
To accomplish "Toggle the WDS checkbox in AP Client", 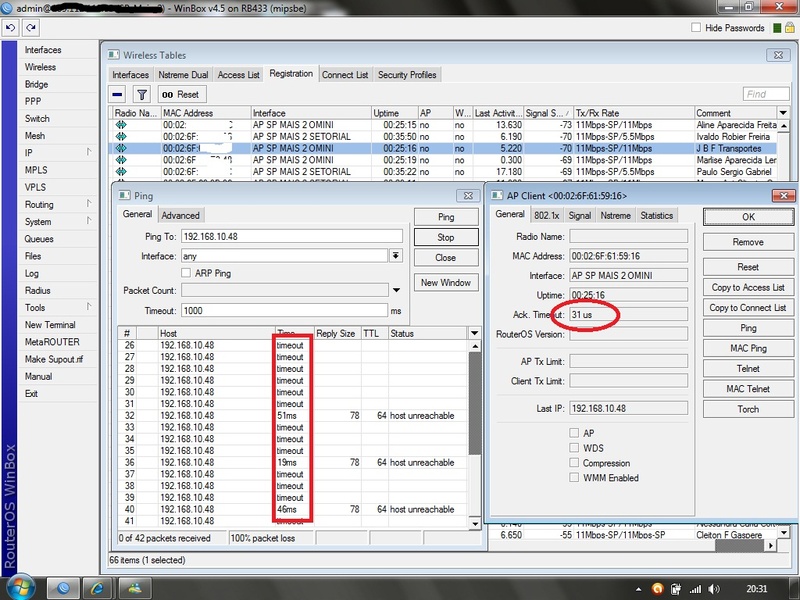I will [574, 448].
